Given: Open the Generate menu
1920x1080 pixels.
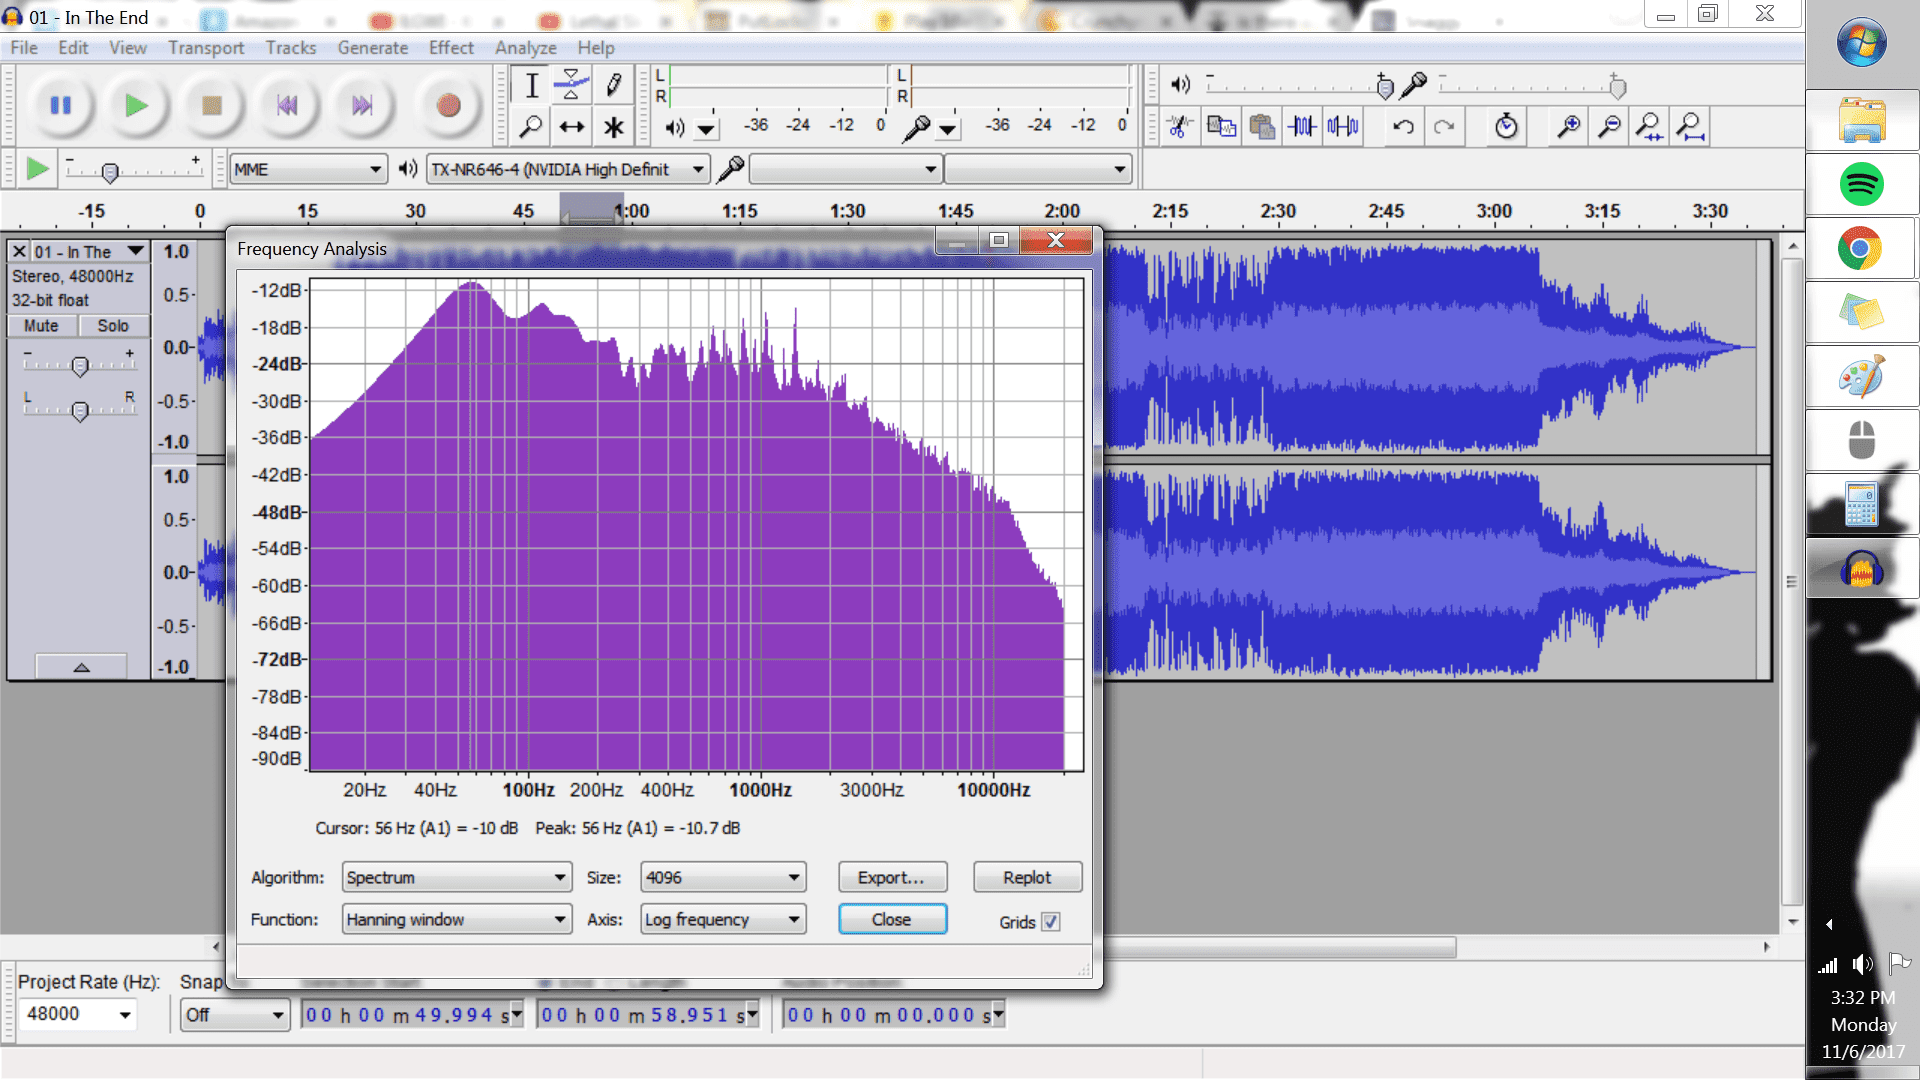Looking at the screenshot, I should pos(372,48).
